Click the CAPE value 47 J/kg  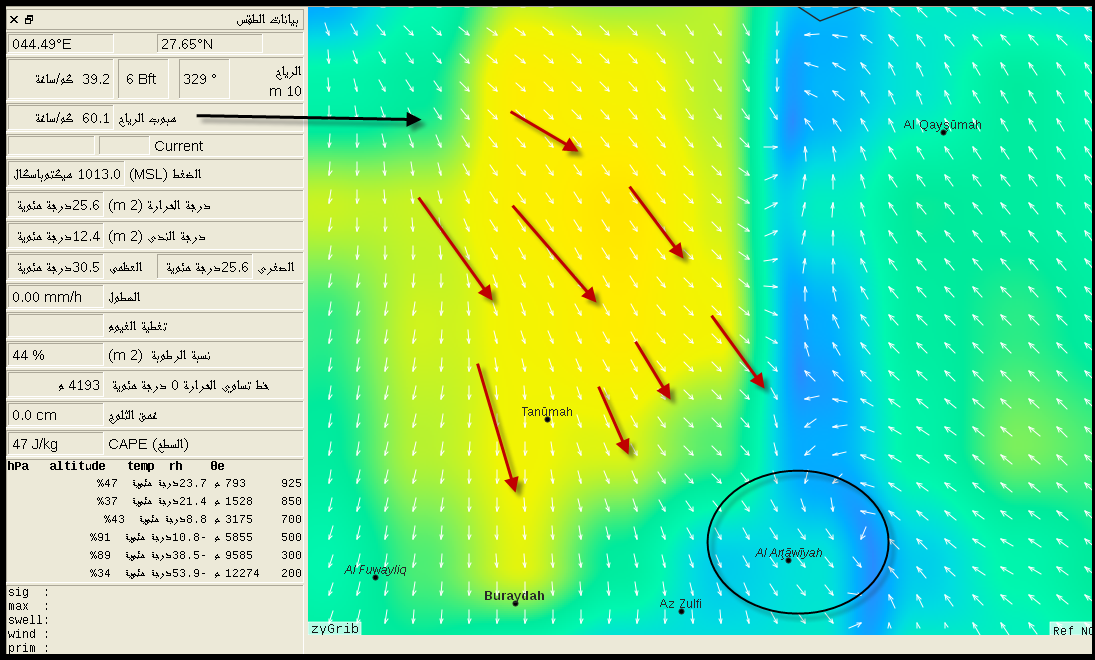(56, 444)
